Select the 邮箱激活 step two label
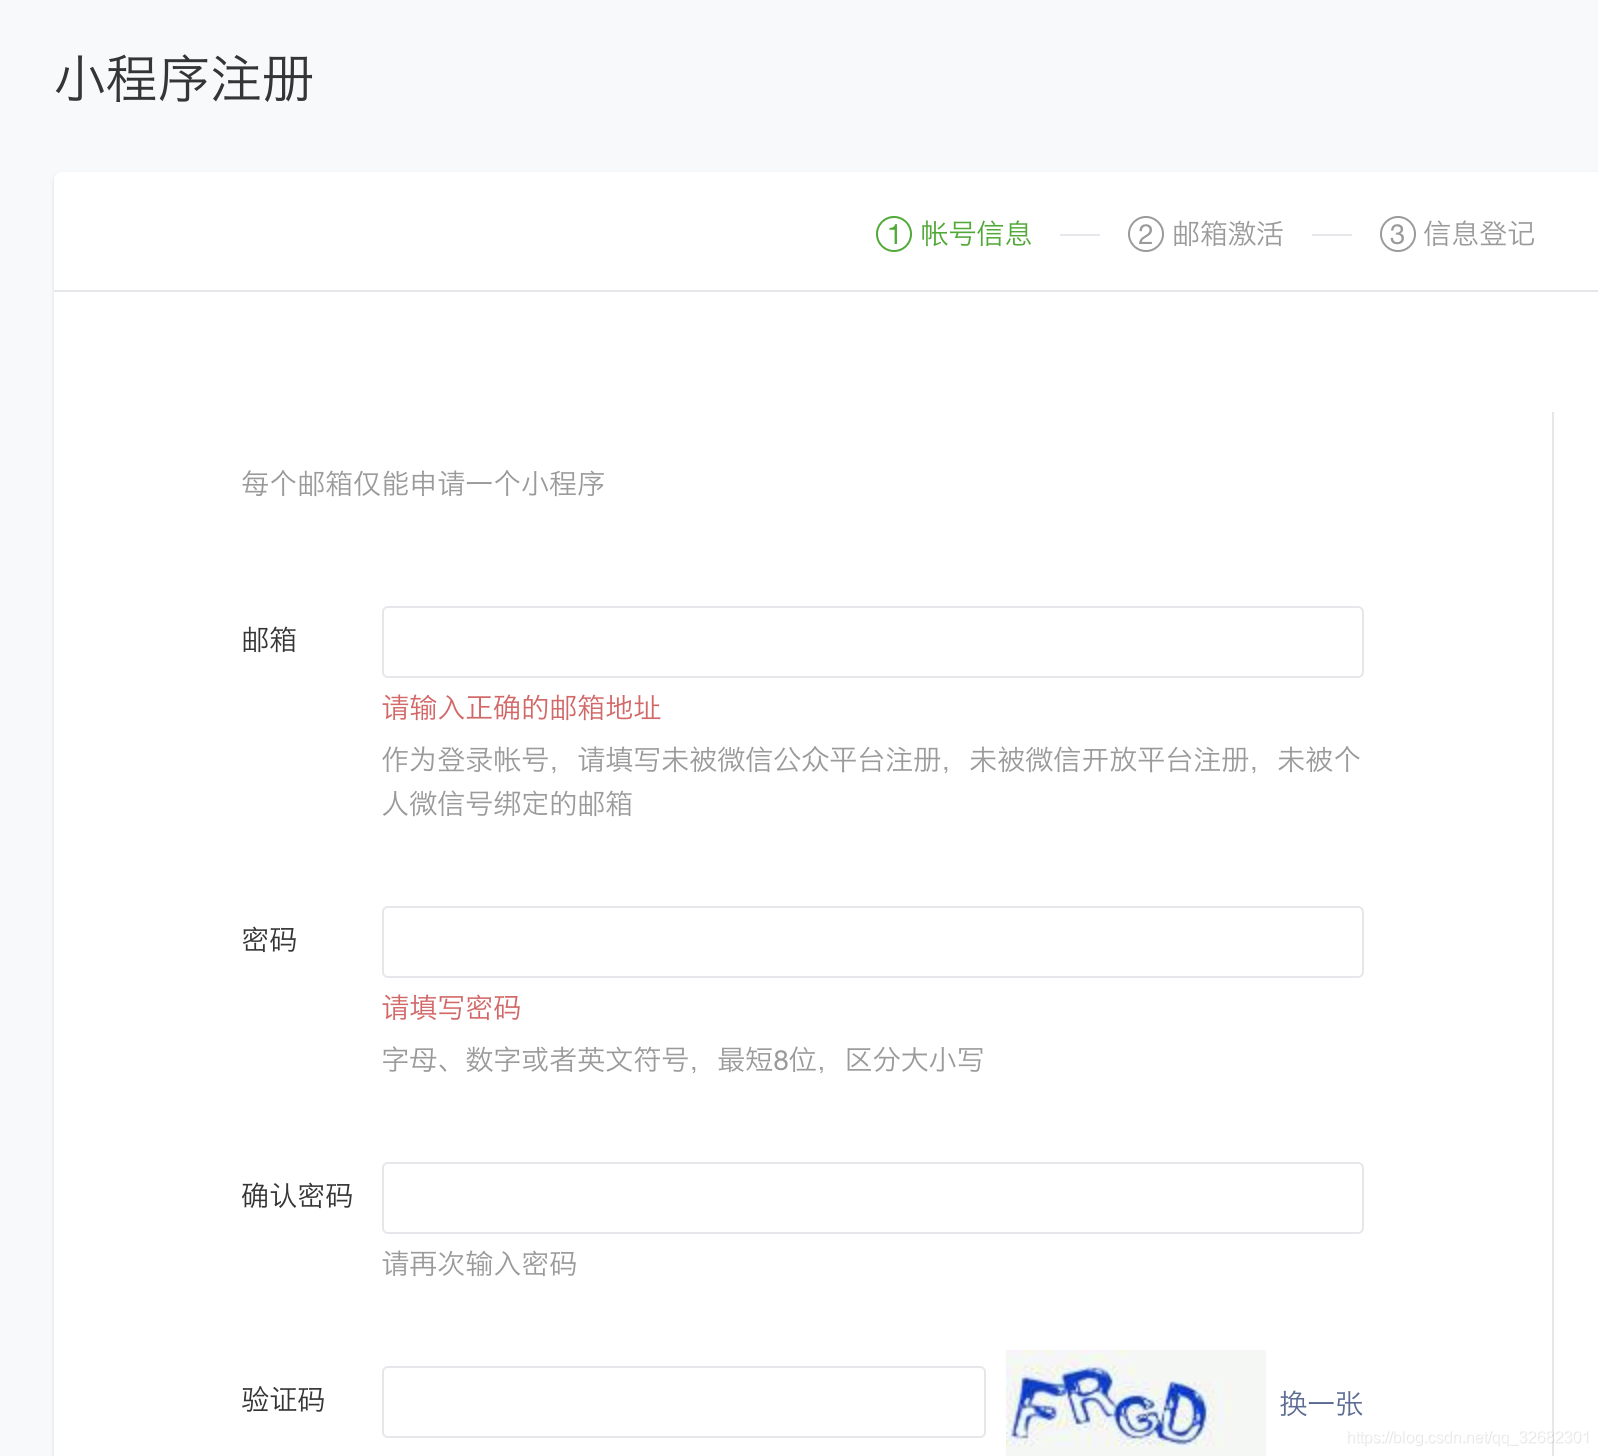Viewport: 1598px width, 1456px height. (1227, 234)
